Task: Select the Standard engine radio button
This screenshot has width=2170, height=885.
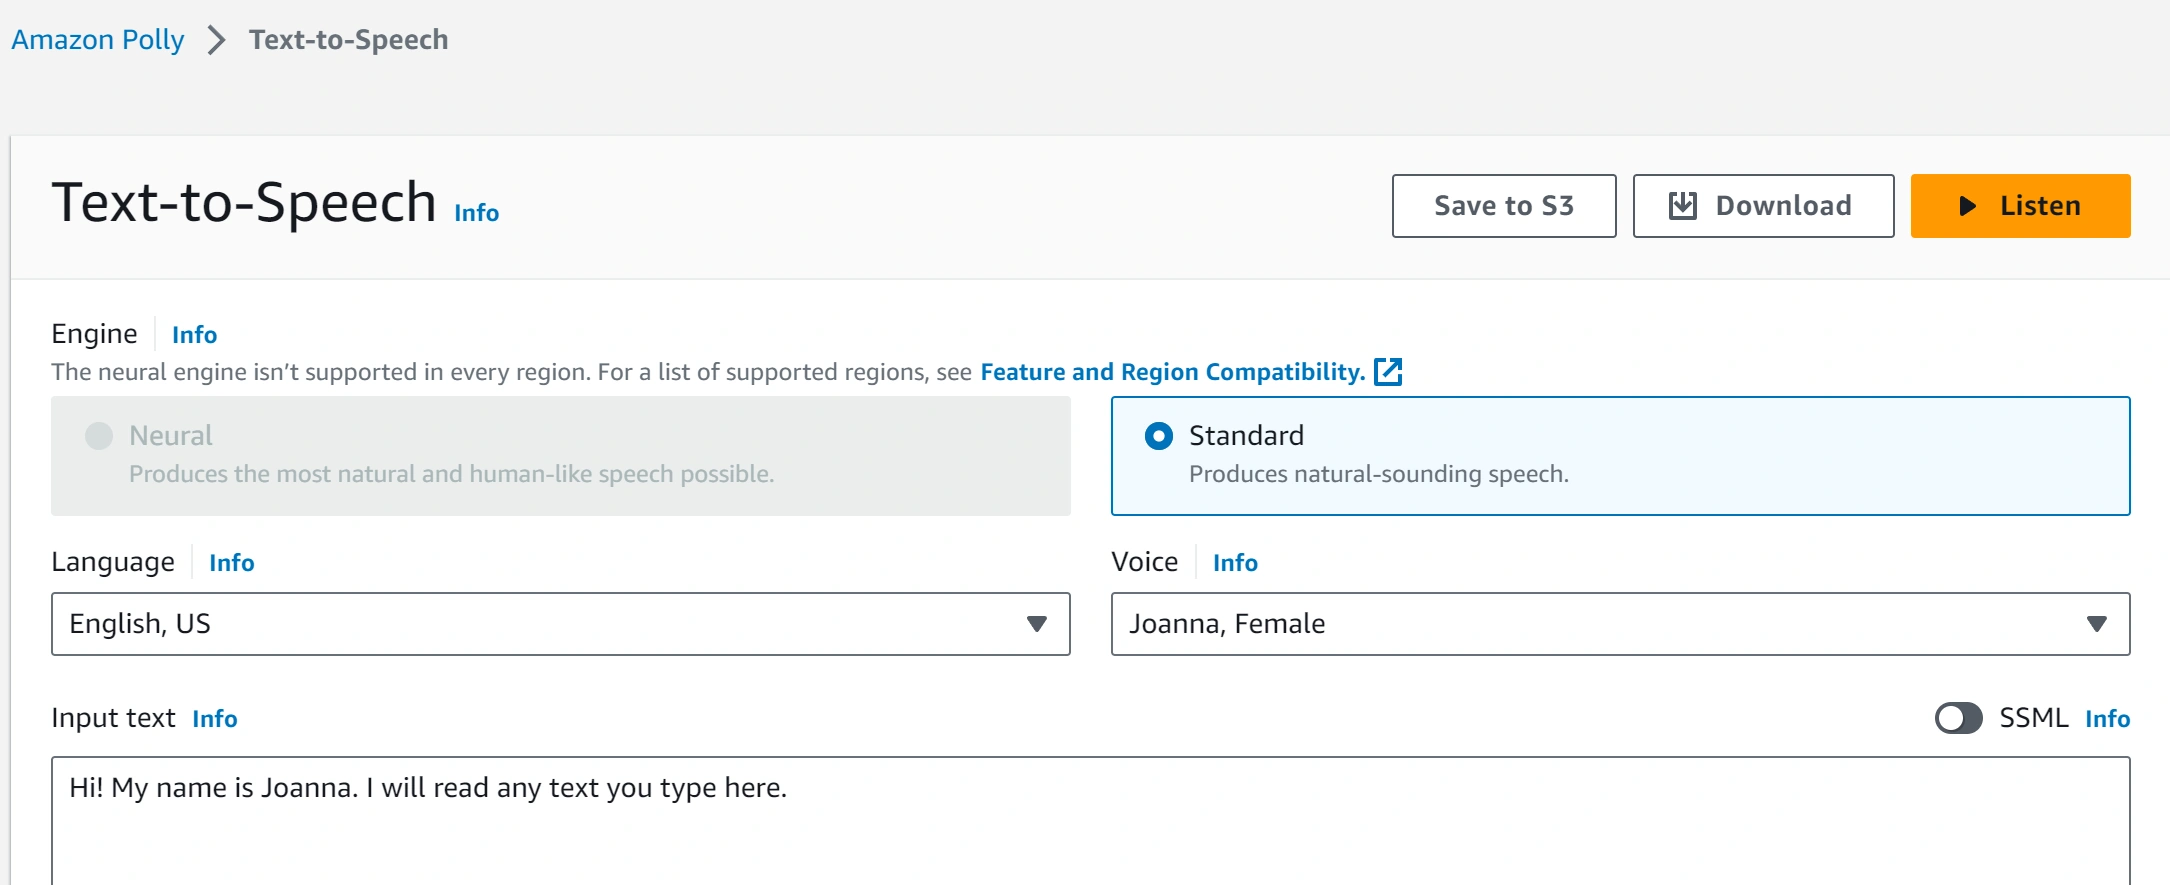Action: click(x=1159, y=436)
